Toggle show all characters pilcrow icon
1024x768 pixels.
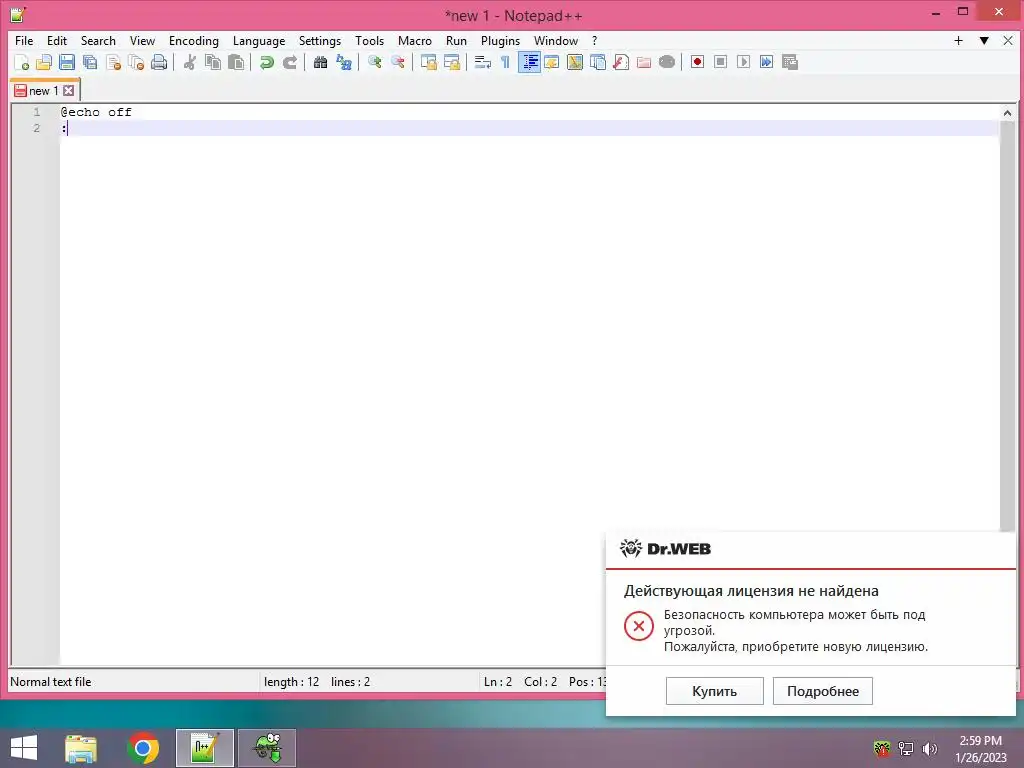point(505,62)
